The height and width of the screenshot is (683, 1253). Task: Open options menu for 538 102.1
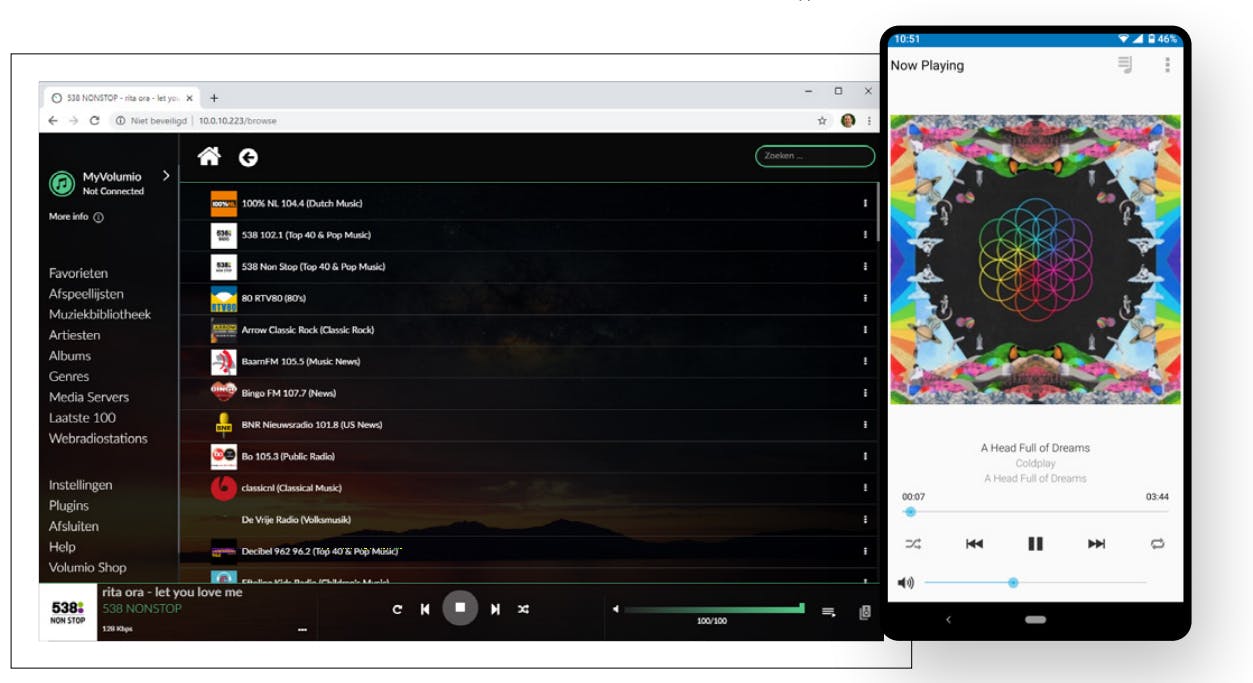[x=865, y=235]
